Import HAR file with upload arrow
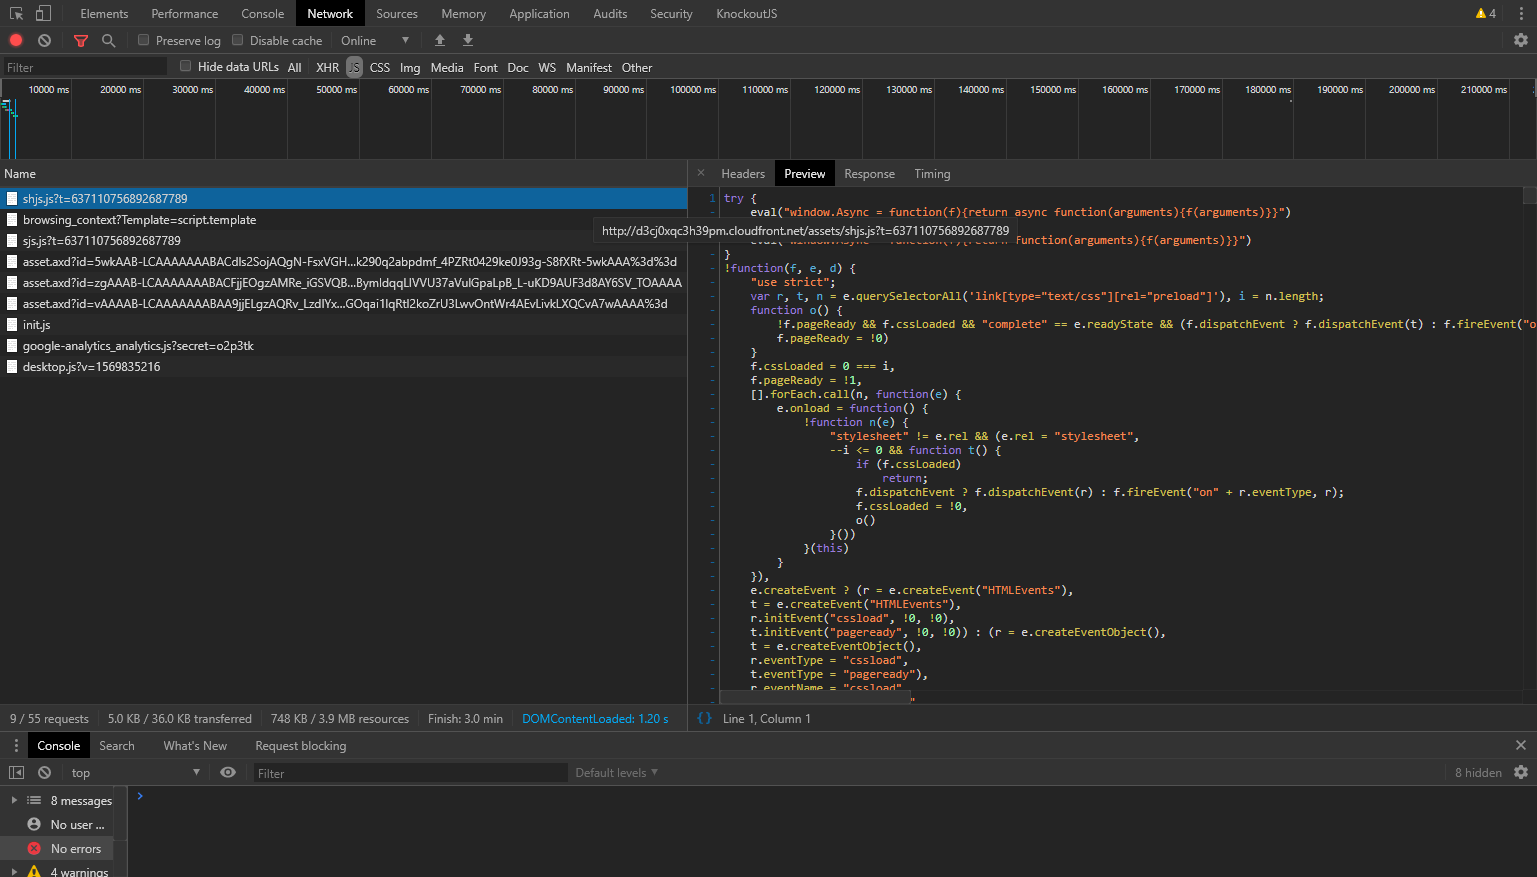This screenshot has height=877, width=1537. [x=439, y=40]
